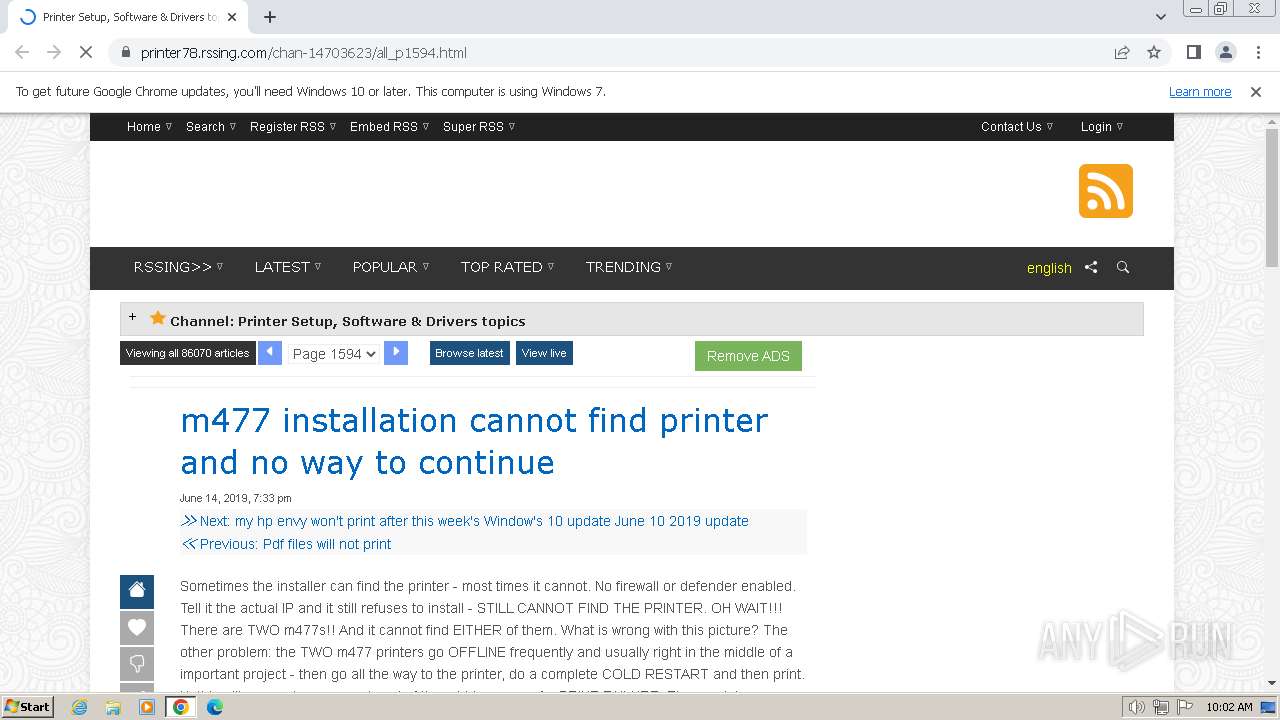The image size is (1280, 720).
Task: Dismiss the Chrome update notice
Action: pyautogui.click(x=1256, y=91)
